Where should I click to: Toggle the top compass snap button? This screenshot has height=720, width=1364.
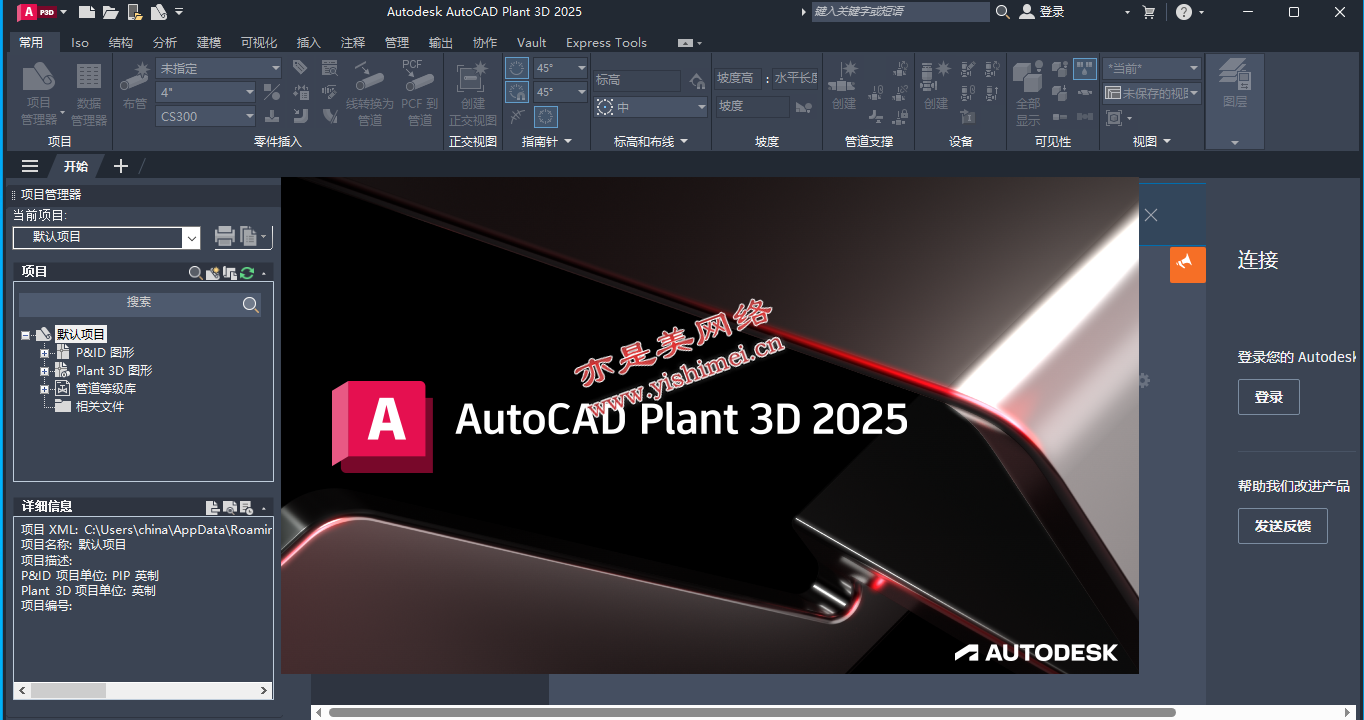tap(516, 68)
